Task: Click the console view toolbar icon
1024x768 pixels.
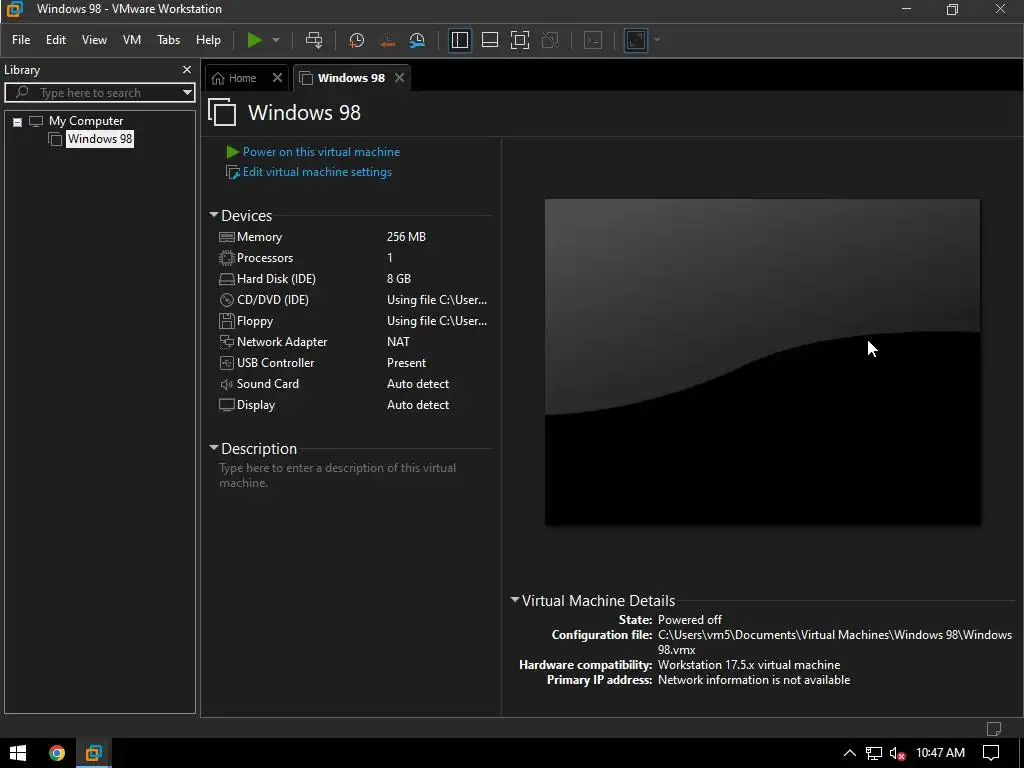Action: (593, 40)
